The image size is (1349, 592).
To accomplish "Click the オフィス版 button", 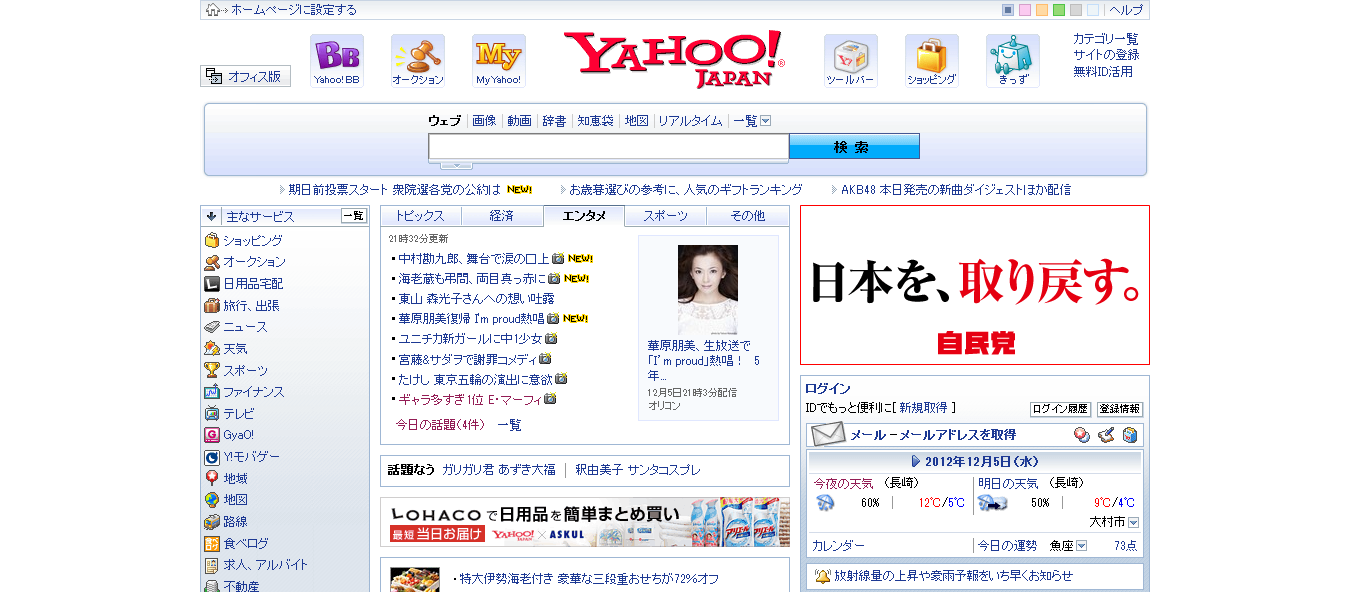I will coord(245,76).
